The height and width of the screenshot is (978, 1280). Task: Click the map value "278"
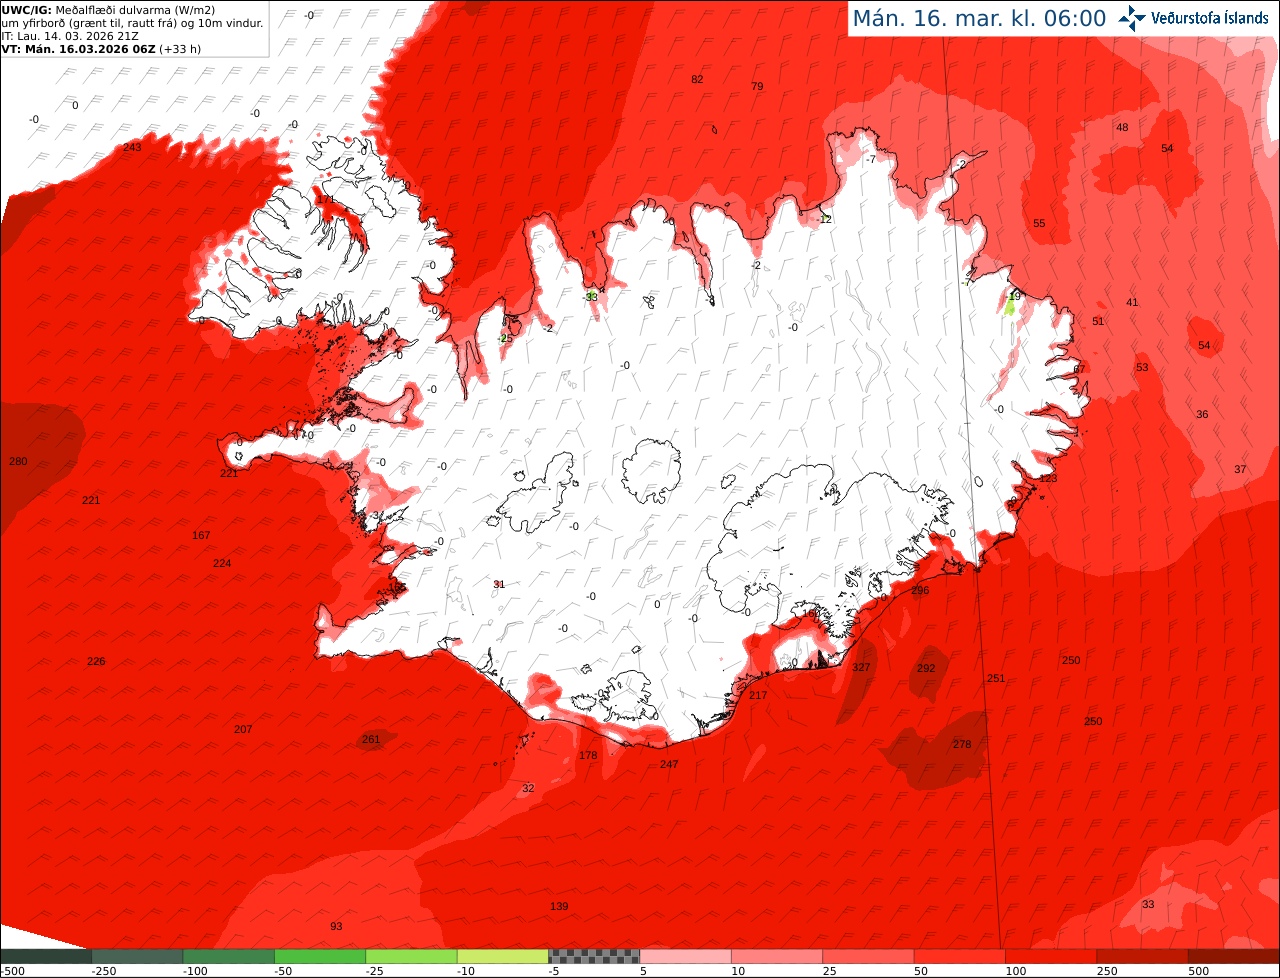pos(962,744)
